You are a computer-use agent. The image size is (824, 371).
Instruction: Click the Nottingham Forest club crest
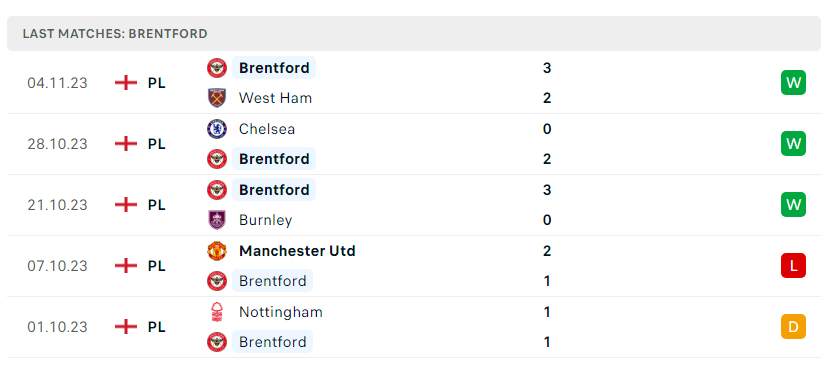pyautogui.click(x=217, y=312)
